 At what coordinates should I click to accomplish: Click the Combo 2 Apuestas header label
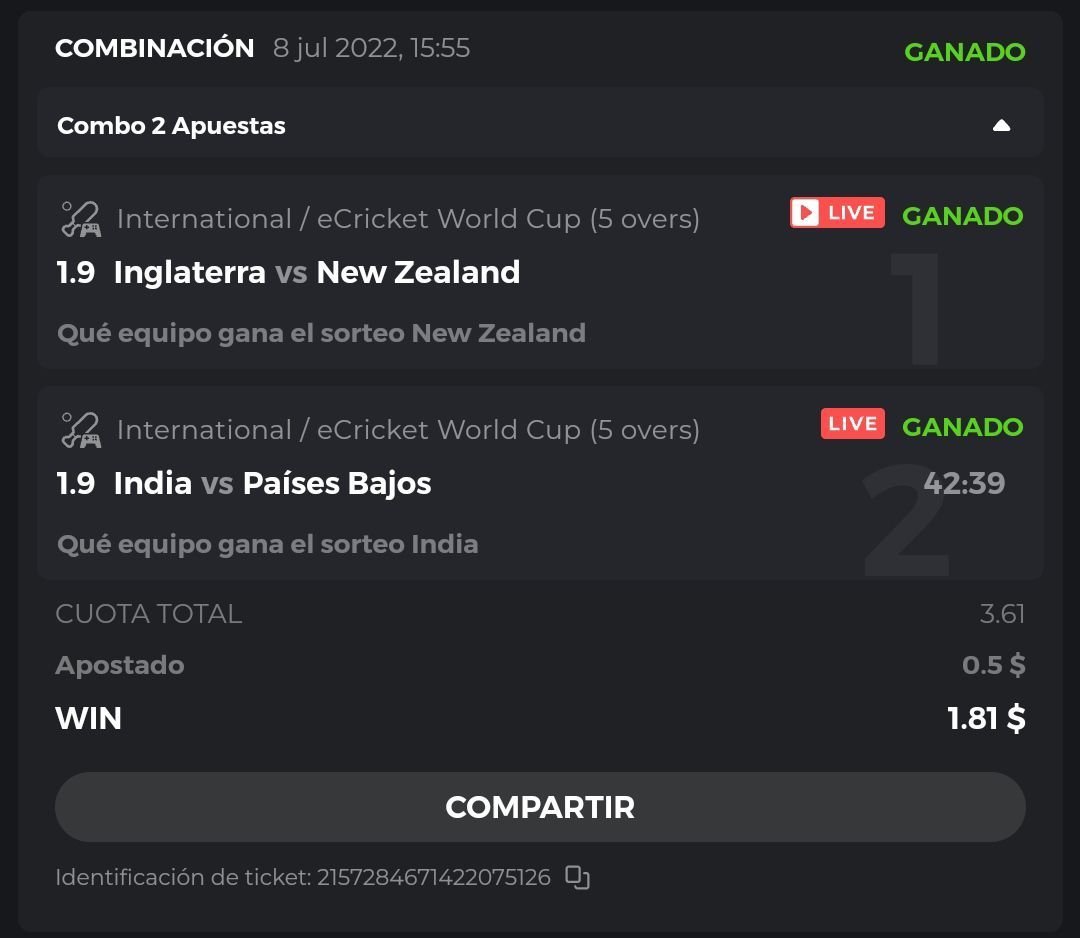click(x=171, y=126)
